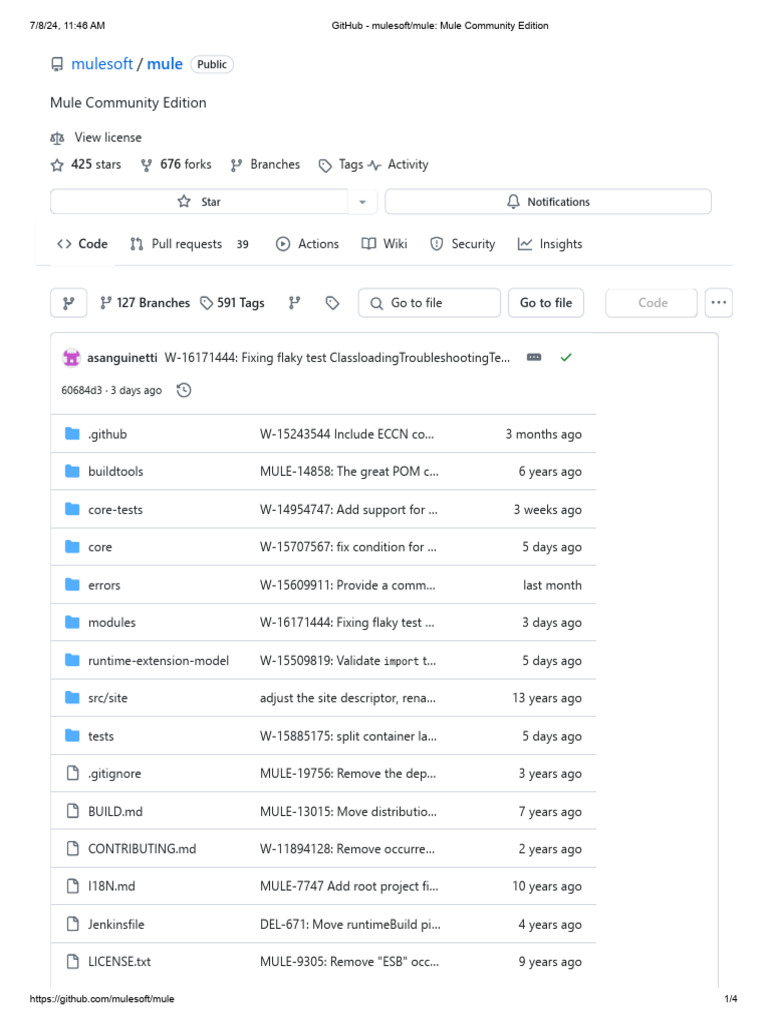
Task: Click the repository icon beside mulesoft
Action: [57, 64]
